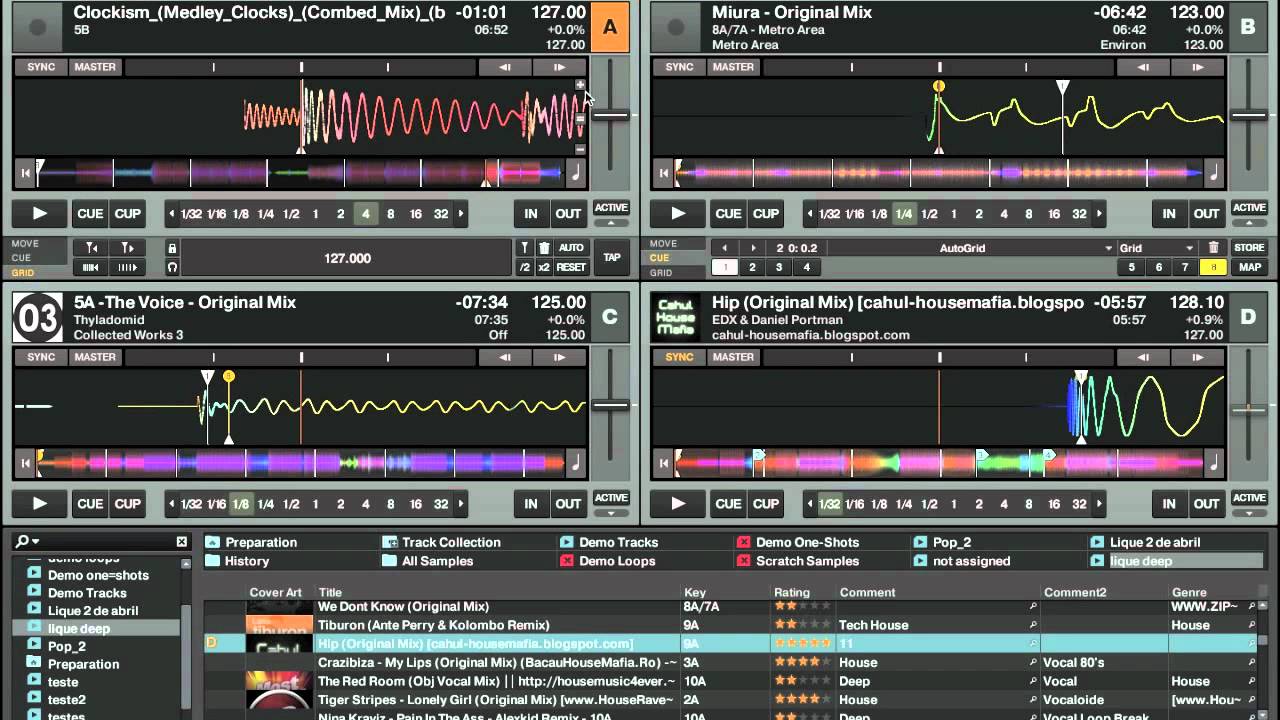This screenshot has height=720, width=1280.
Task: Start playback on Deck A
Action: (40, 213)
